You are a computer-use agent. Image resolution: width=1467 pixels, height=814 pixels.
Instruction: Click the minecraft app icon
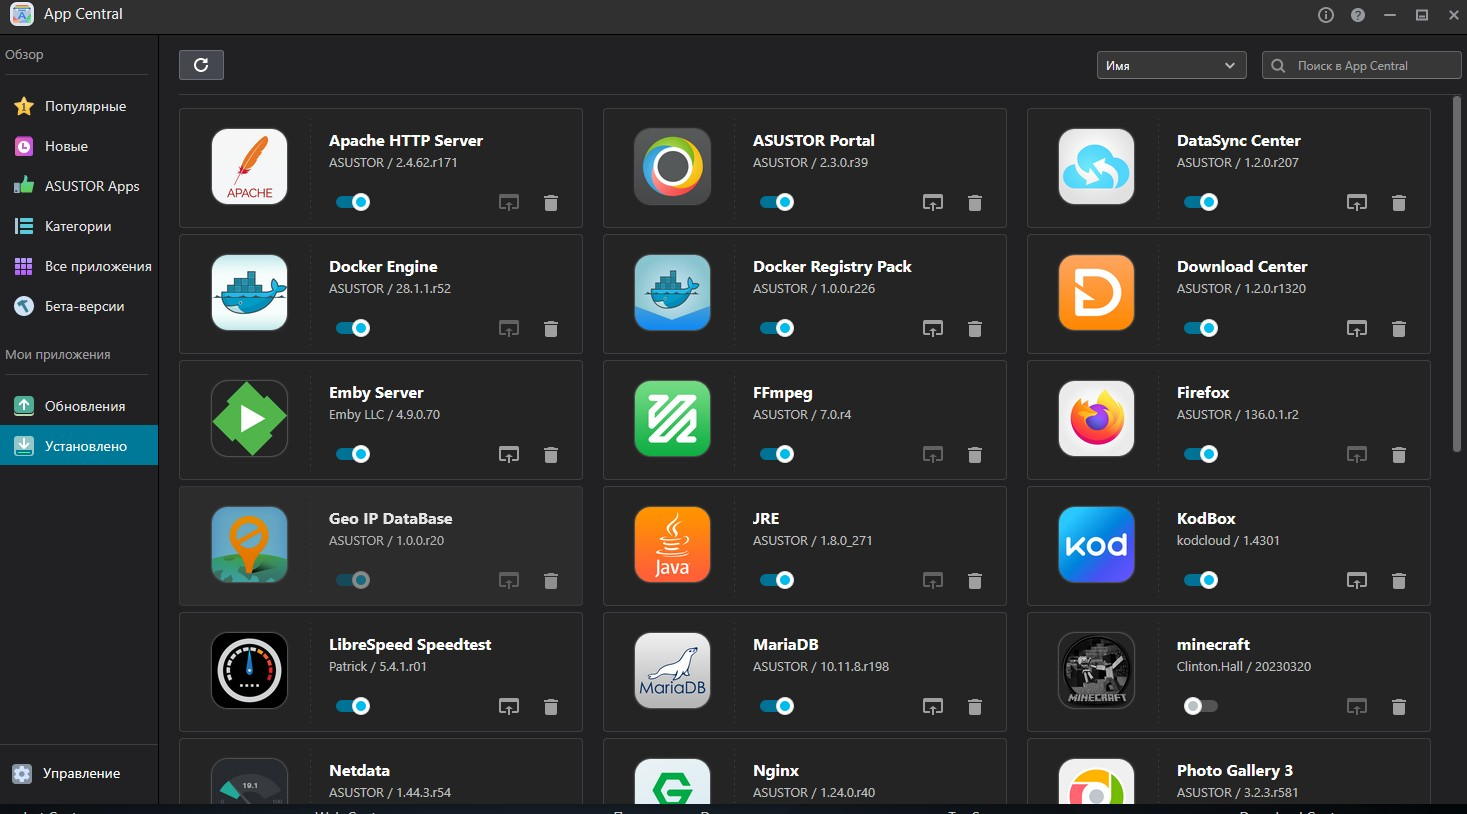tap(1097, 671)
